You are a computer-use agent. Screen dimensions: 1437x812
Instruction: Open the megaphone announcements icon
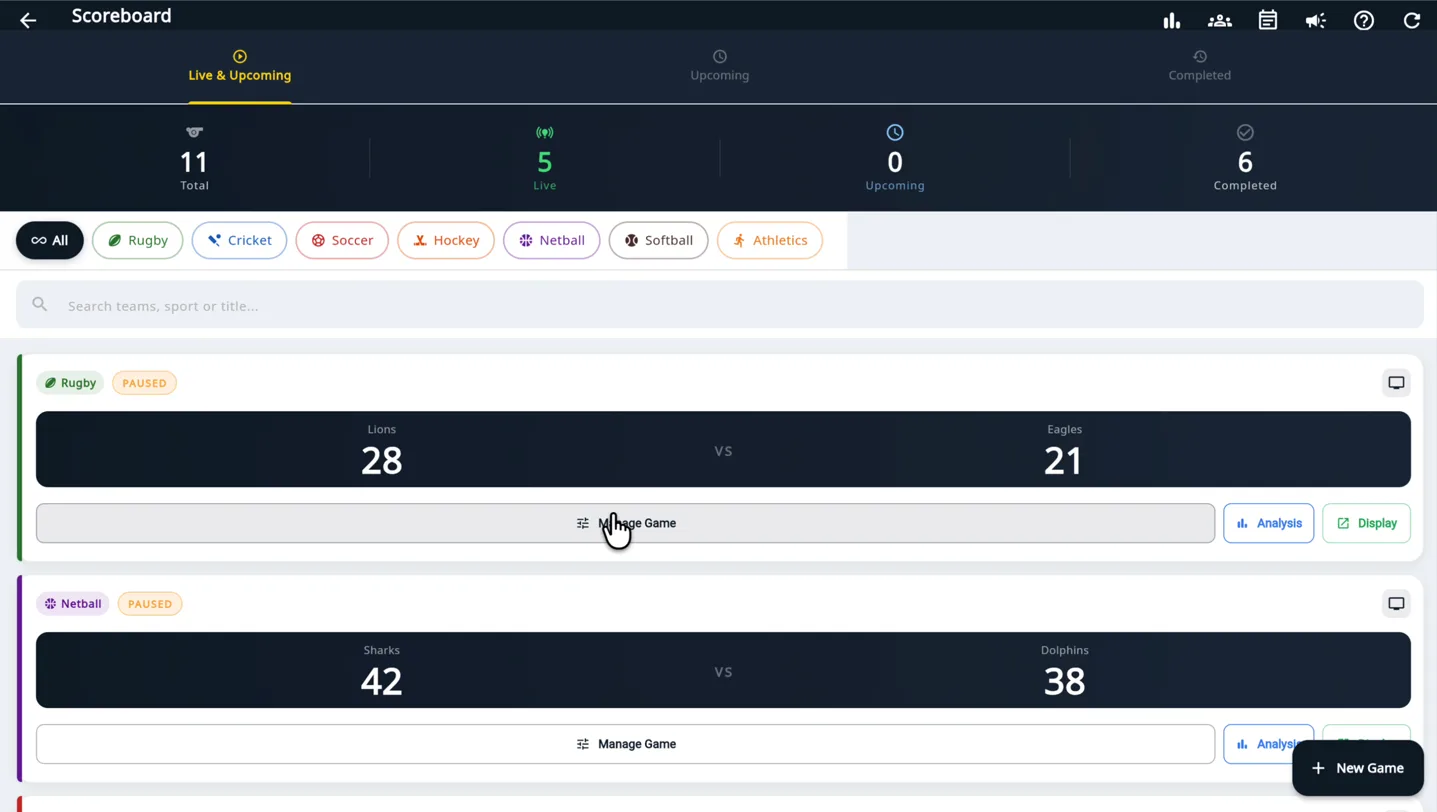tap(1316, 20)
